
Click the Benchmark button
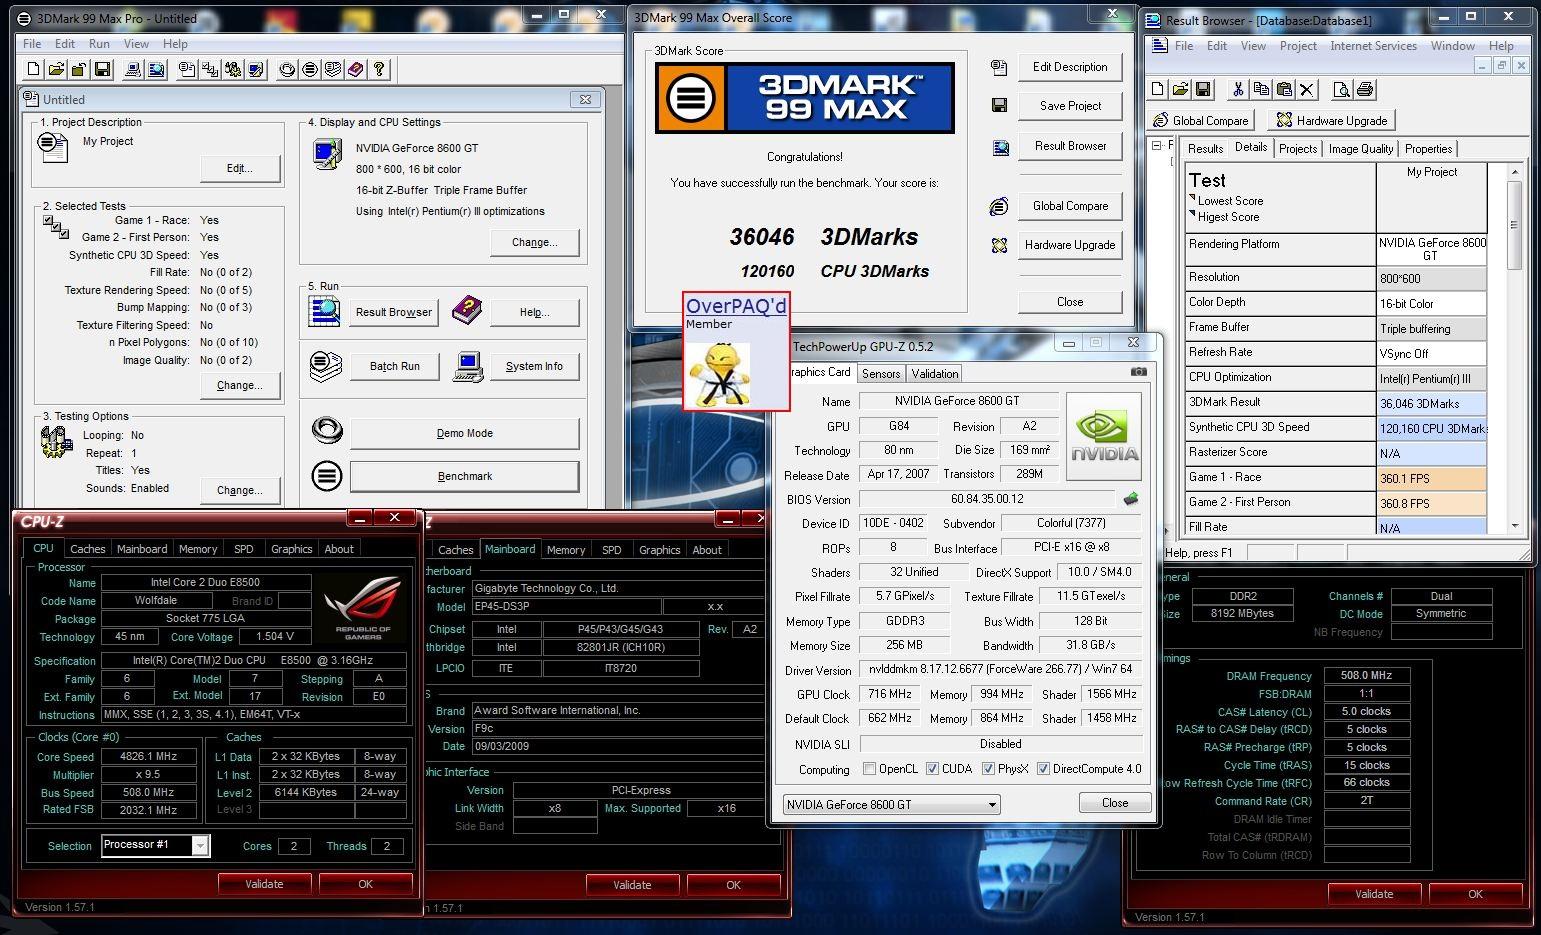pyautogui.click(x=465, y=476)
